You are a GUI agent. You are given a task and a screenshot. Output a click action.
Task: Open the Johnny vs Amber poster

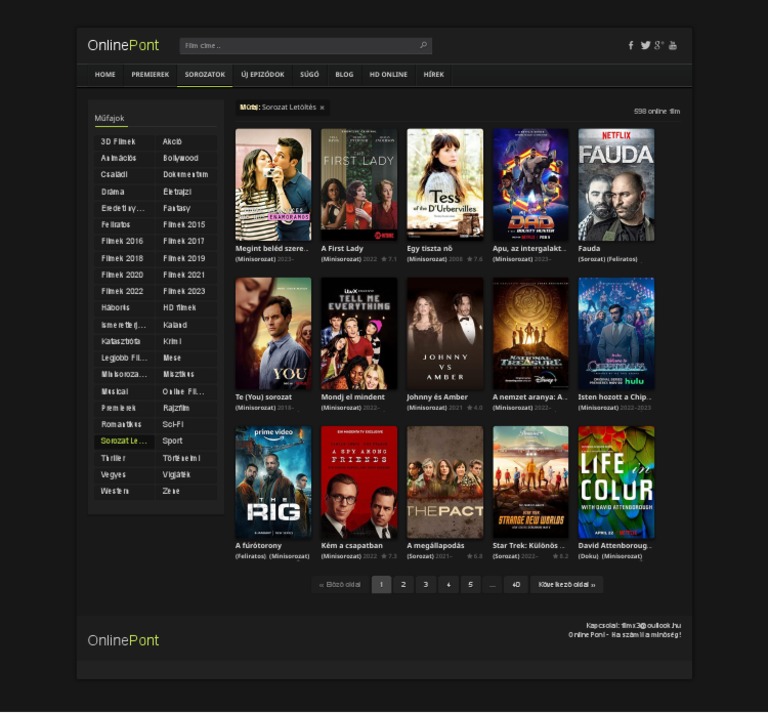(x=445, y=333)
